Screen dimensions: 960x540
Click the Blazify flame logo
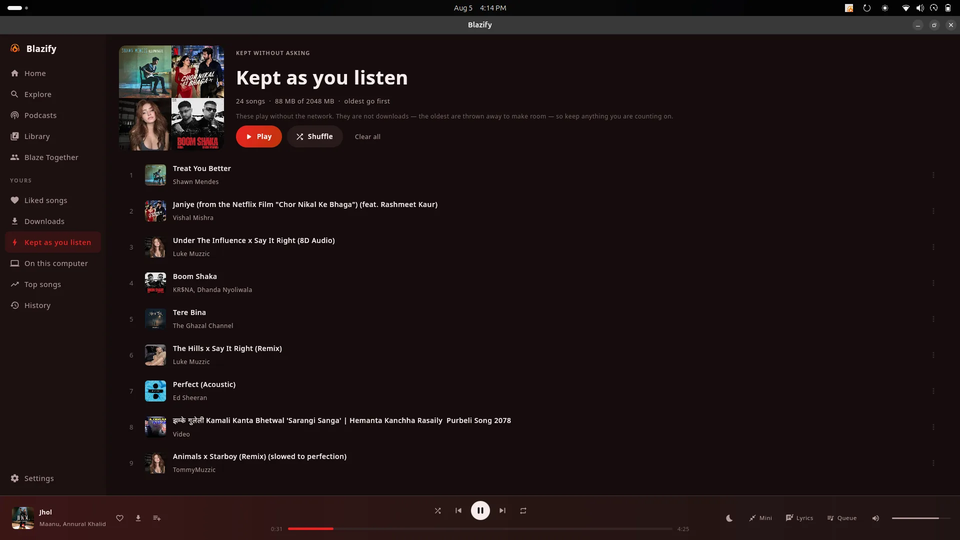pyautogui.click(x=15, y=48)
